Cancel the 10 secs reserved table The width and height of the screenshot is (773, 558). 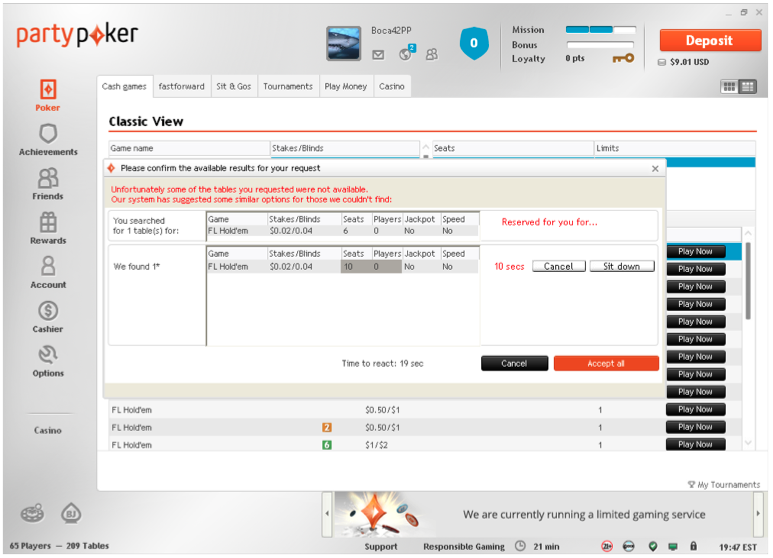click(559, 266)
